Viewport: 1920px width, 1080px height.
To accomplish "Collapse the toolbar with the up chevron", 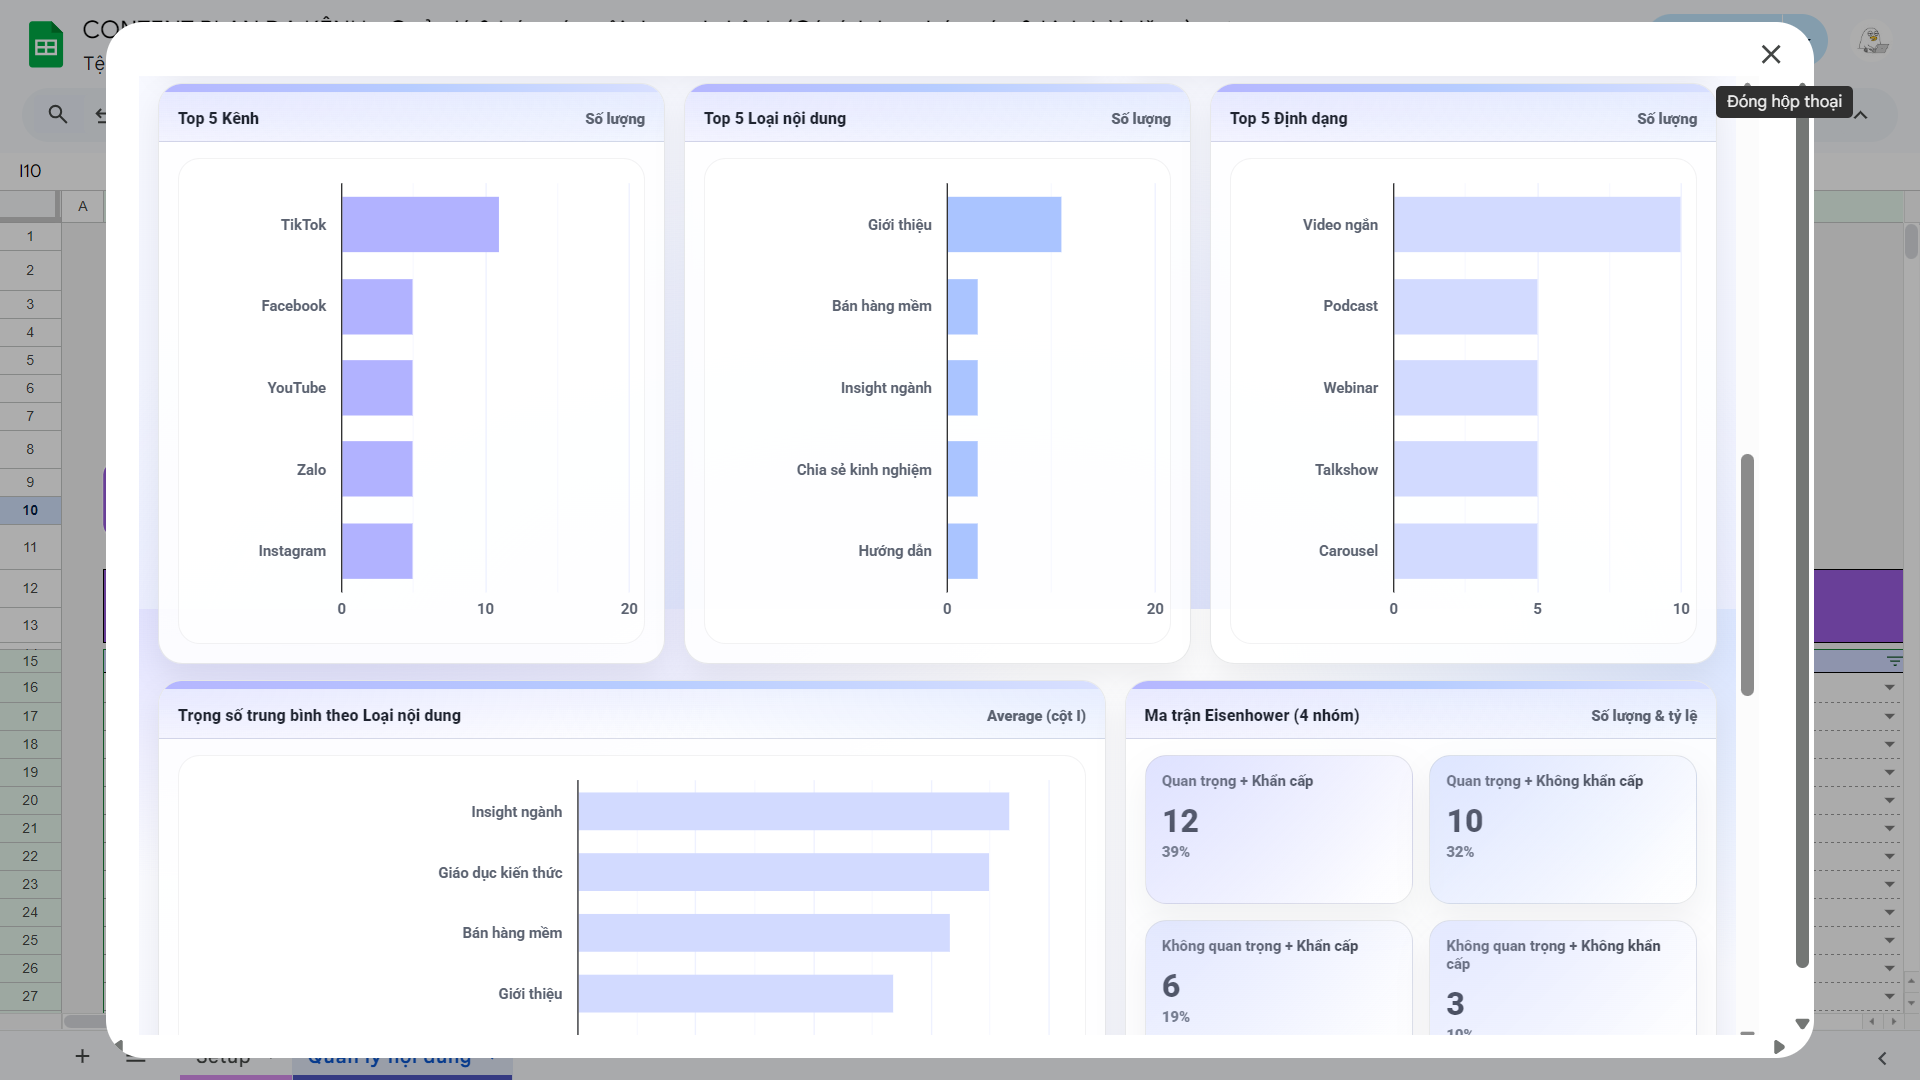I will point(1861,116).
